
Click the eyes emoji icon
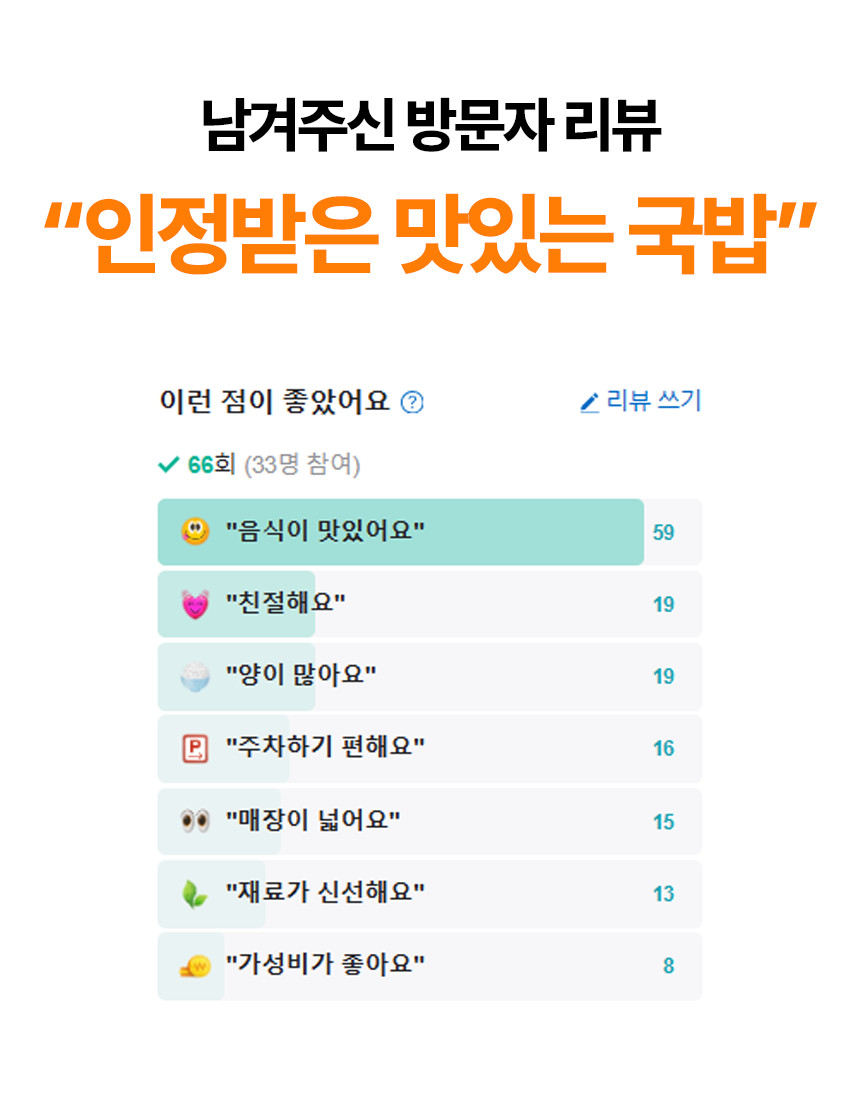pyautogui.click(x=195, y=821)
